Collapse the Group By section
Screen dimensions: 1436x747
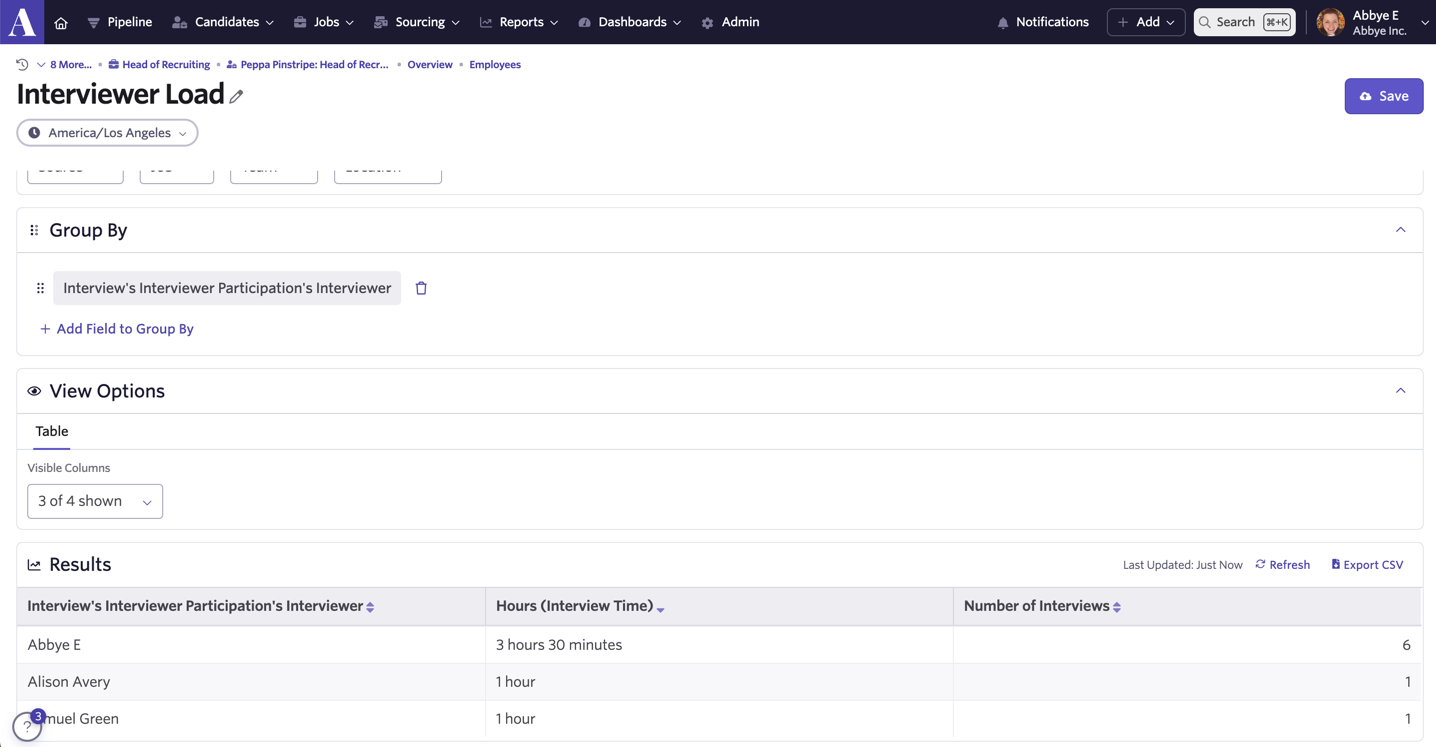click(1400, 230)
